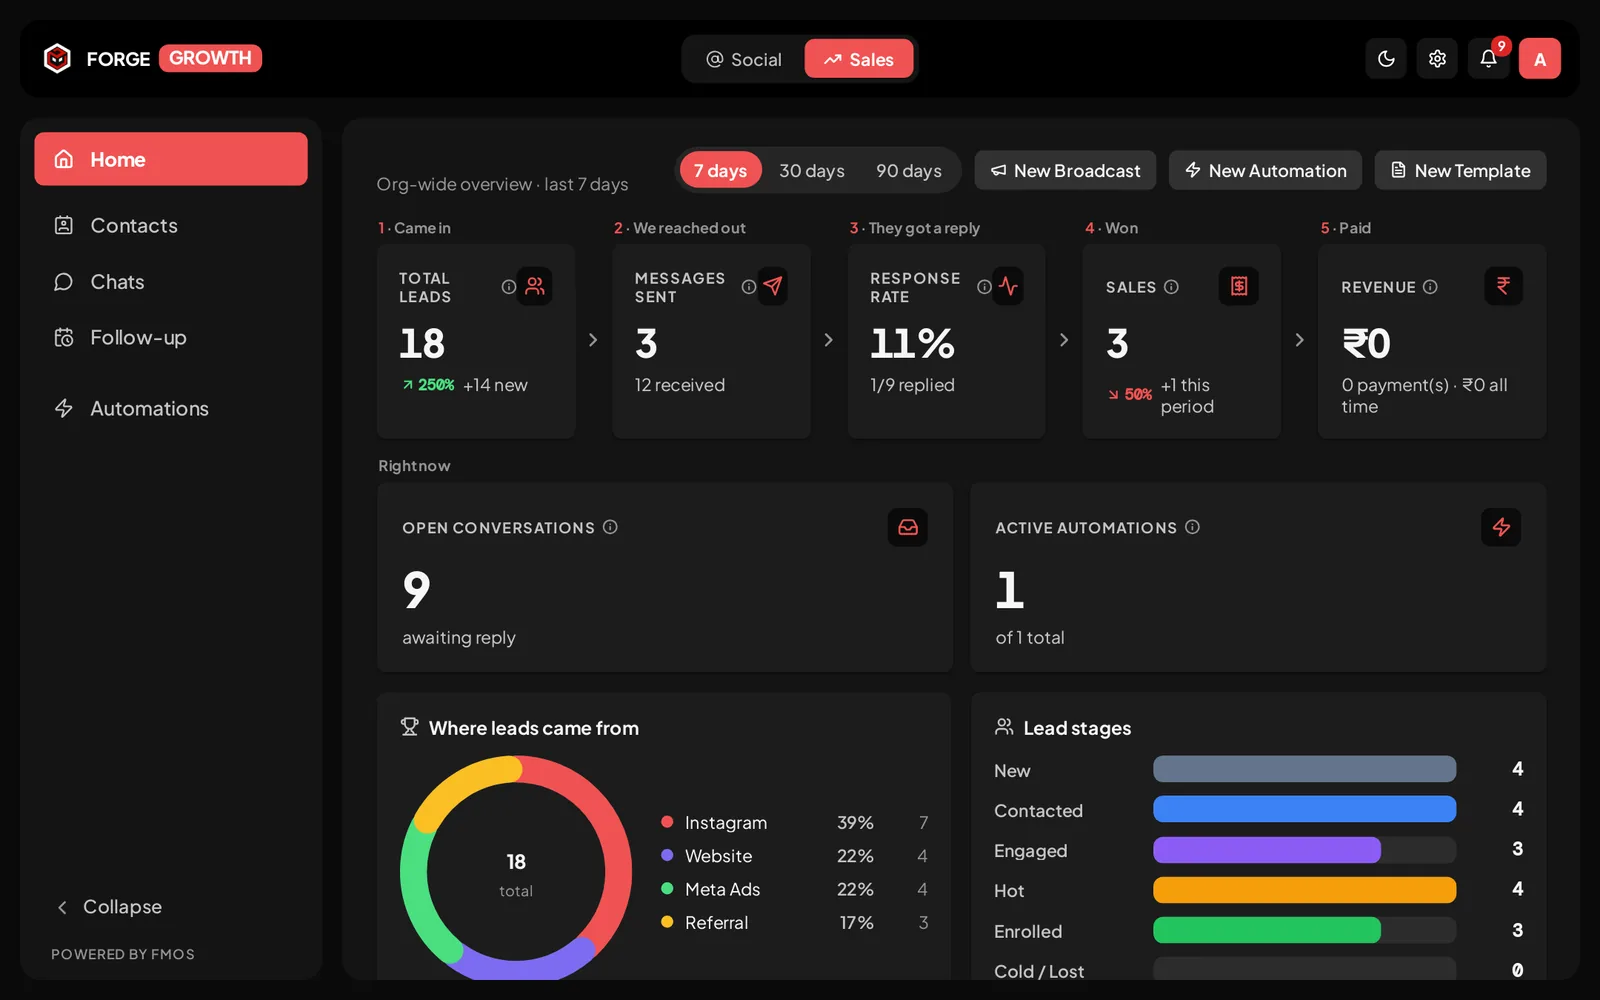Image resolution: width=1600 pixels, height=1000 pixels.
Task: Click the chevron after Response Rate card
Action: [1064, 340]
